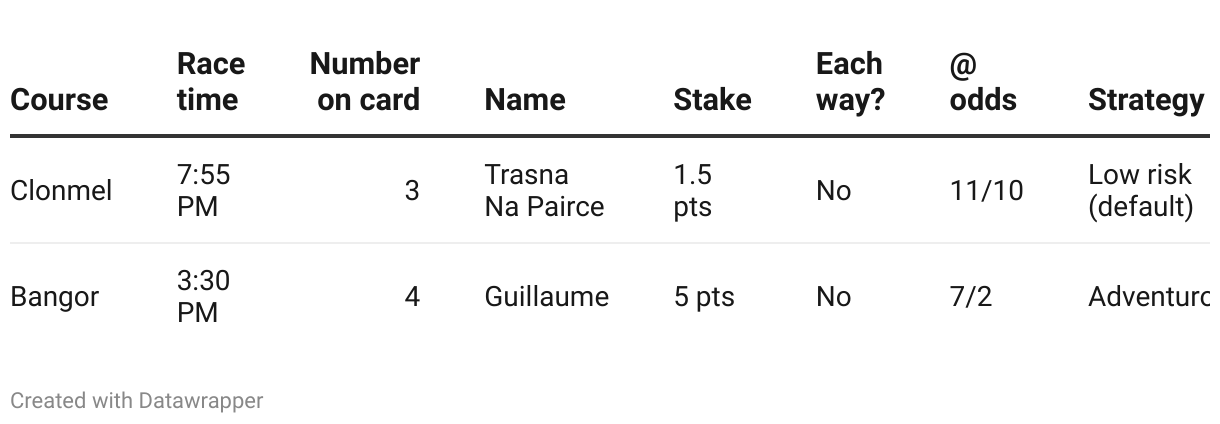1220x424 pixels.
Task: Click the Each way? column header
Action: (850, 82)
